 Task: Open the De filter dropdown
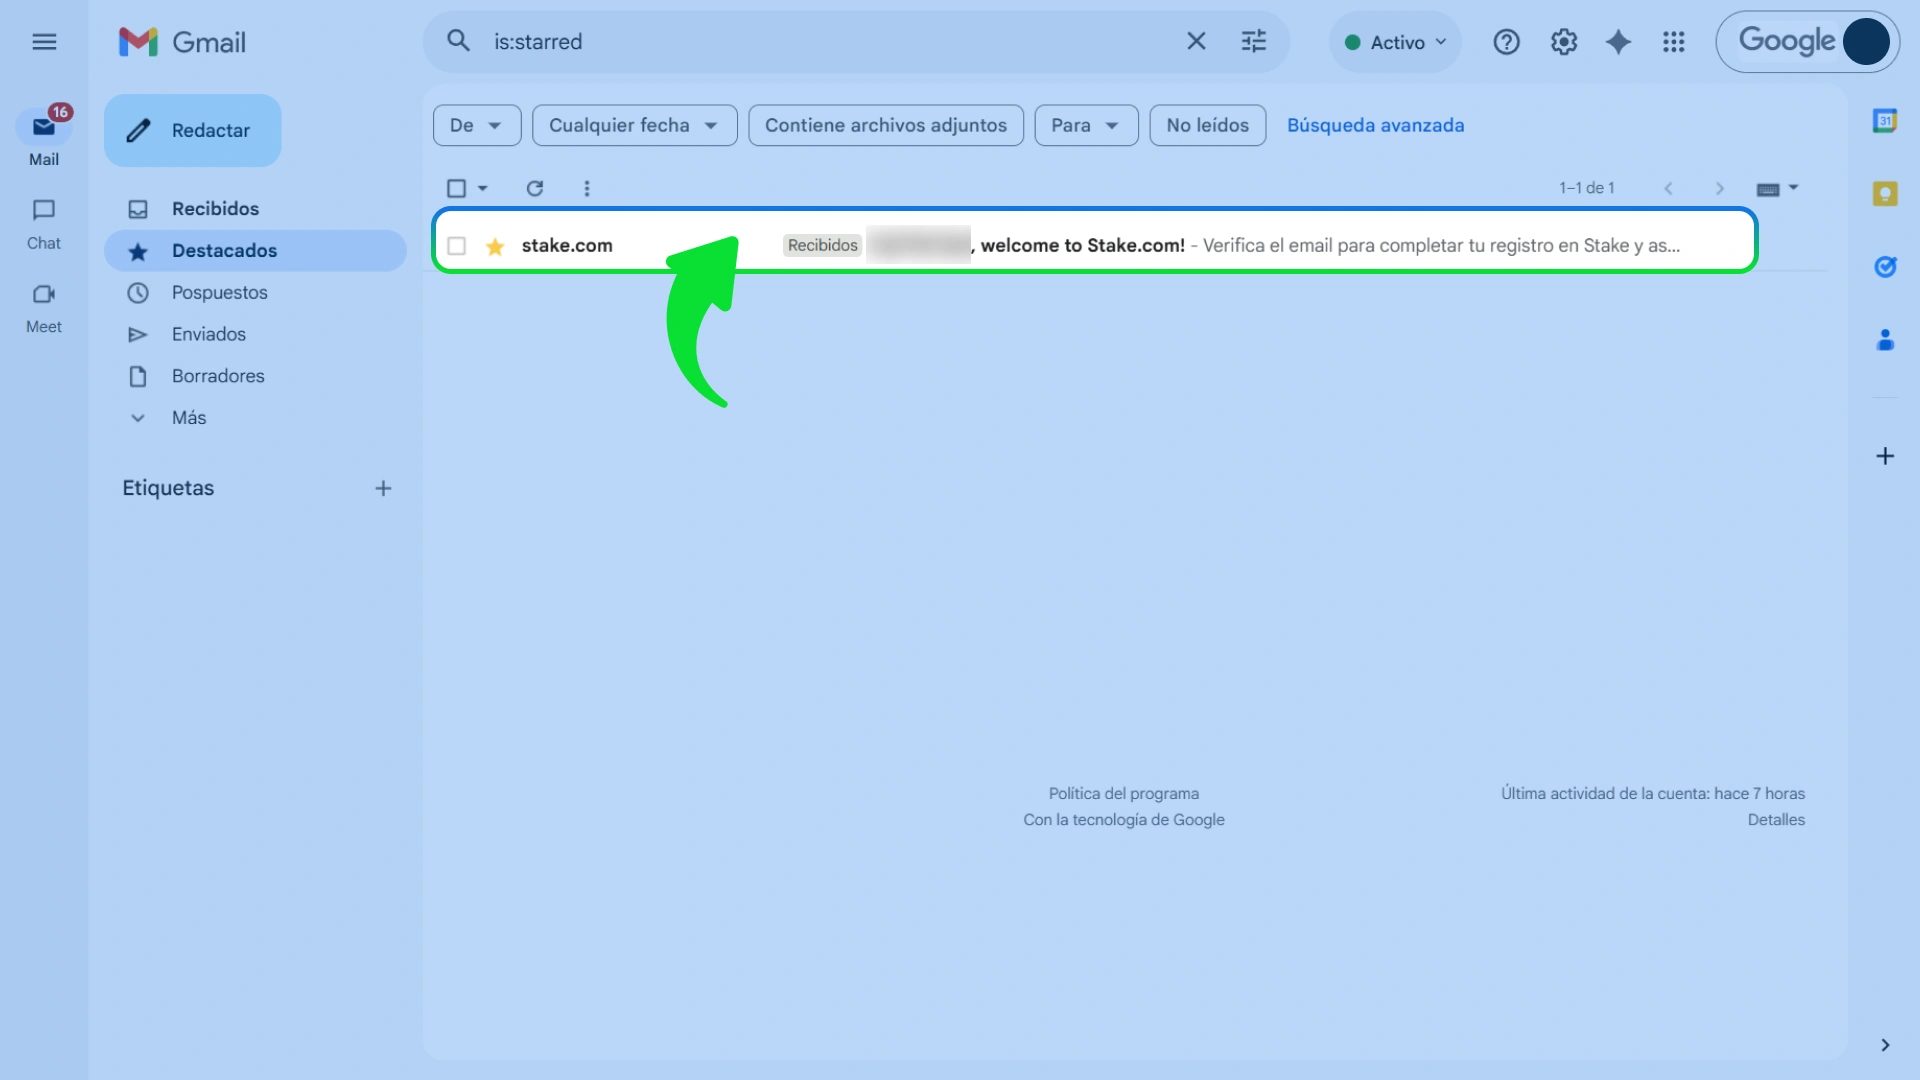pos(476,125)
